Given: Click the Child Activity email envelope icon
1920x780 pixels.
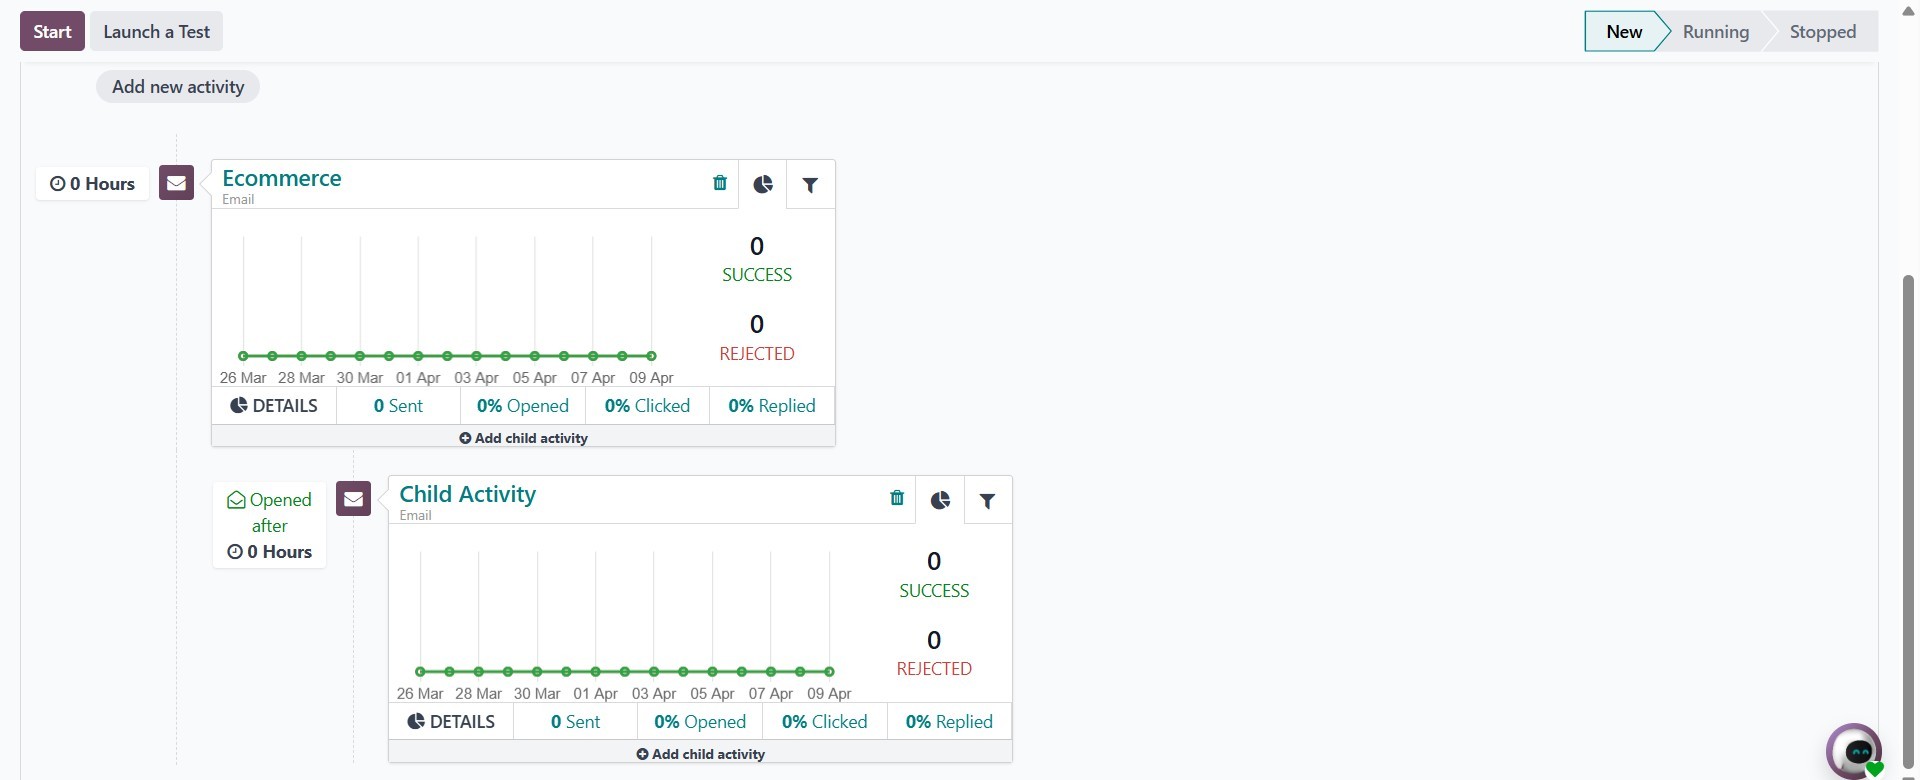Looking at the screenshot, I should pyautogui.click(x=353, y=499).
